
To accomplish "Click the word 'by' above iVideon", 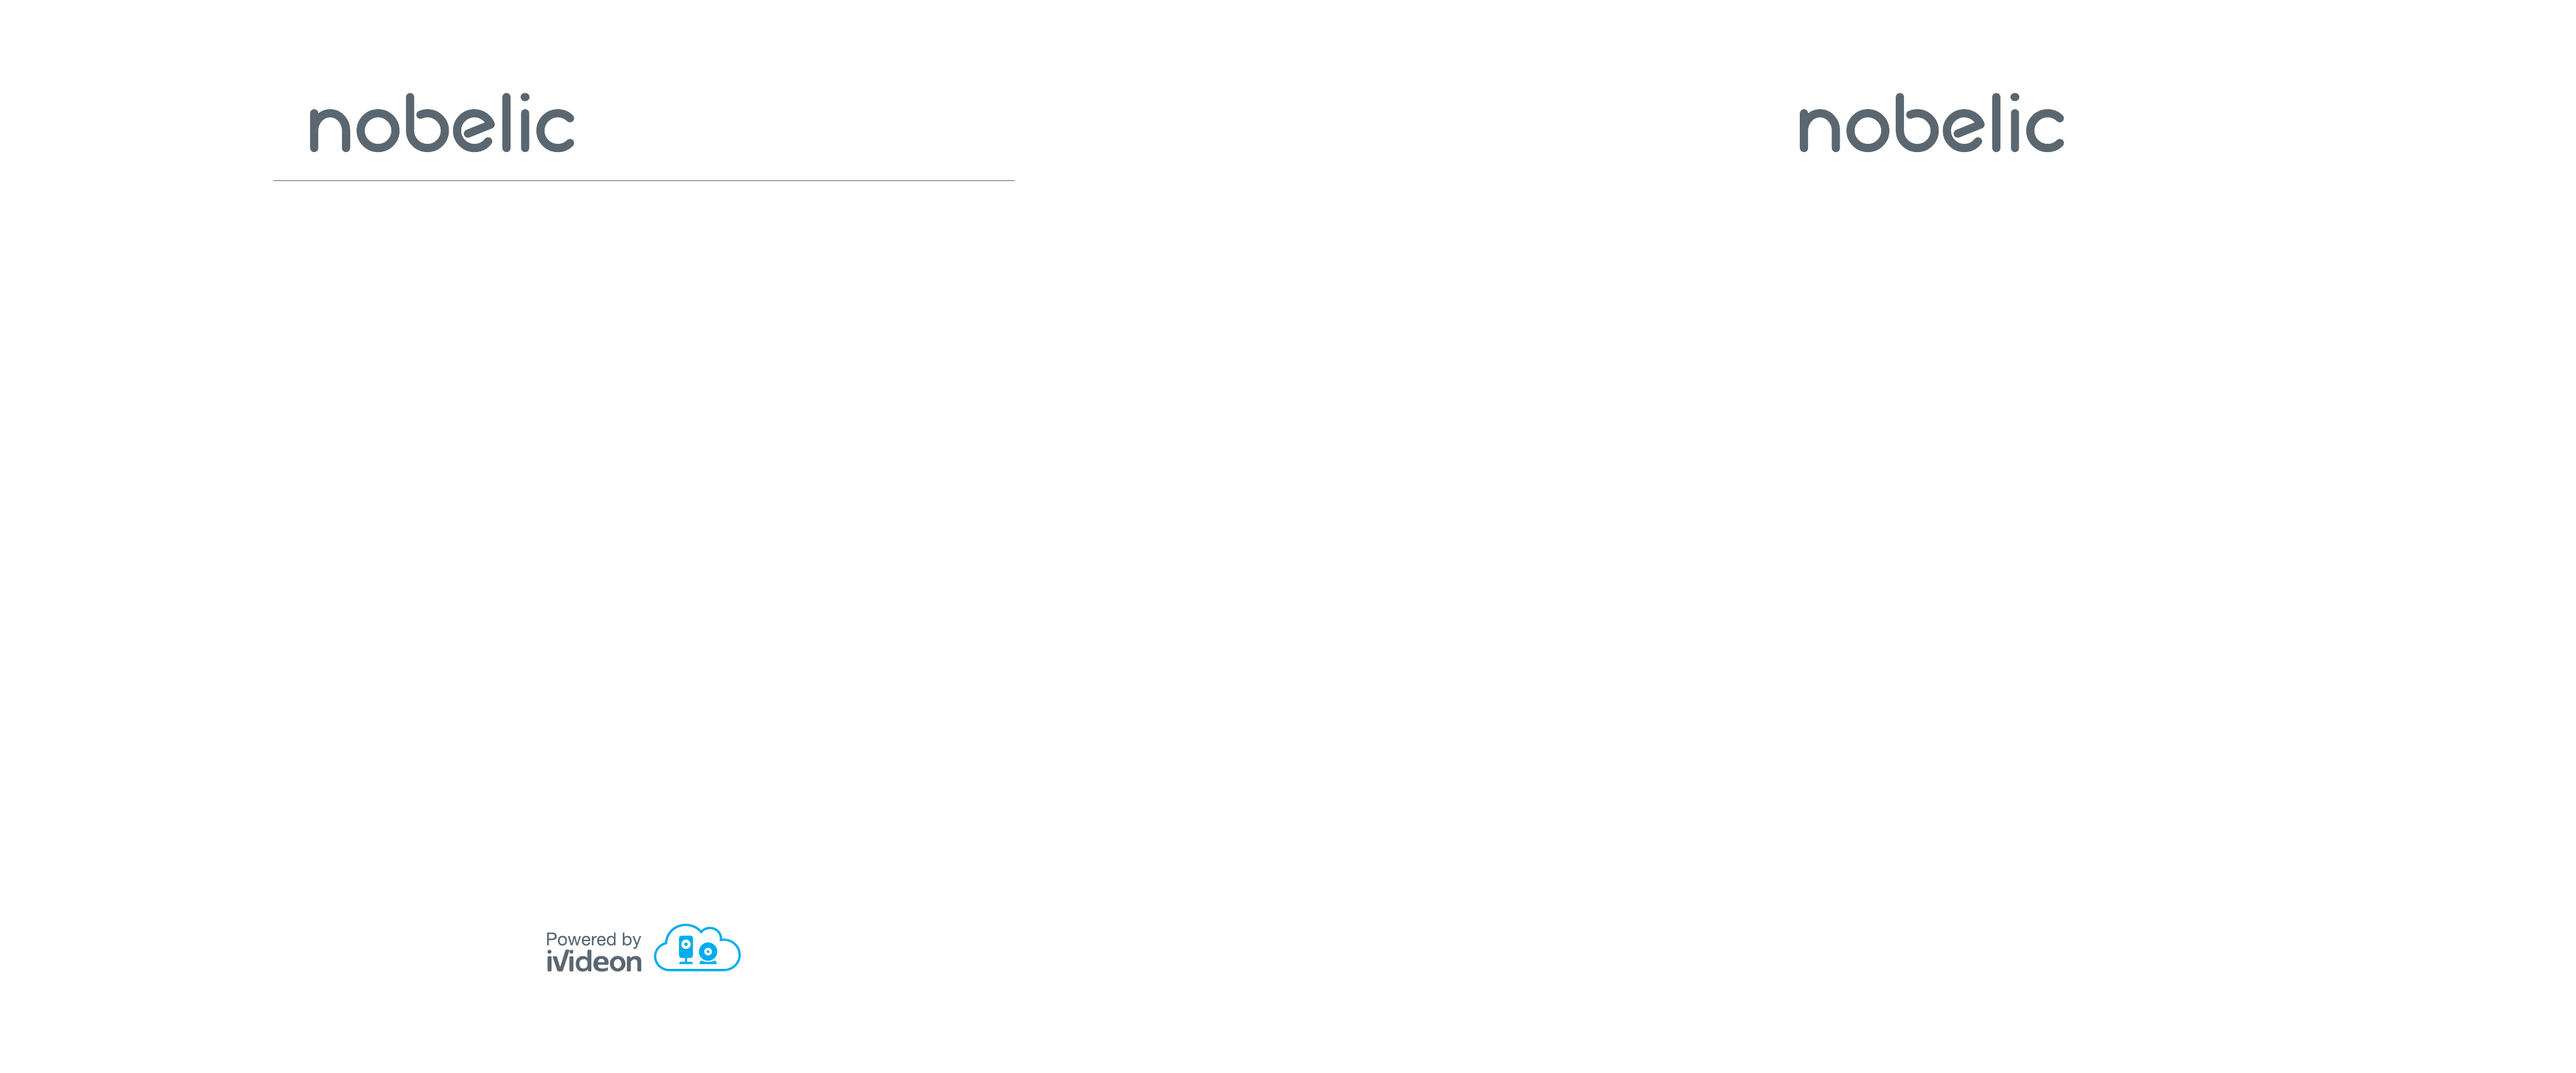I will pyautogui.click(x=632, y=941).
